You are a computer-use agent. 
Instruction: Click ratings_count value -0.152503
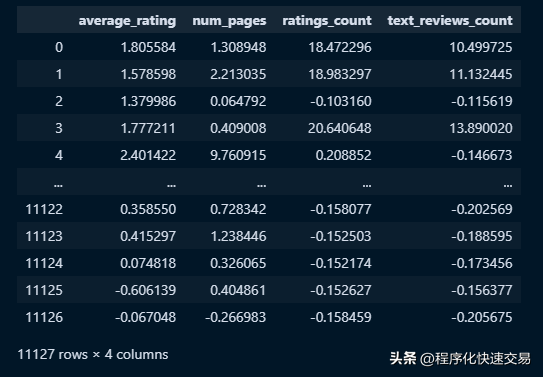coord(341,236)
